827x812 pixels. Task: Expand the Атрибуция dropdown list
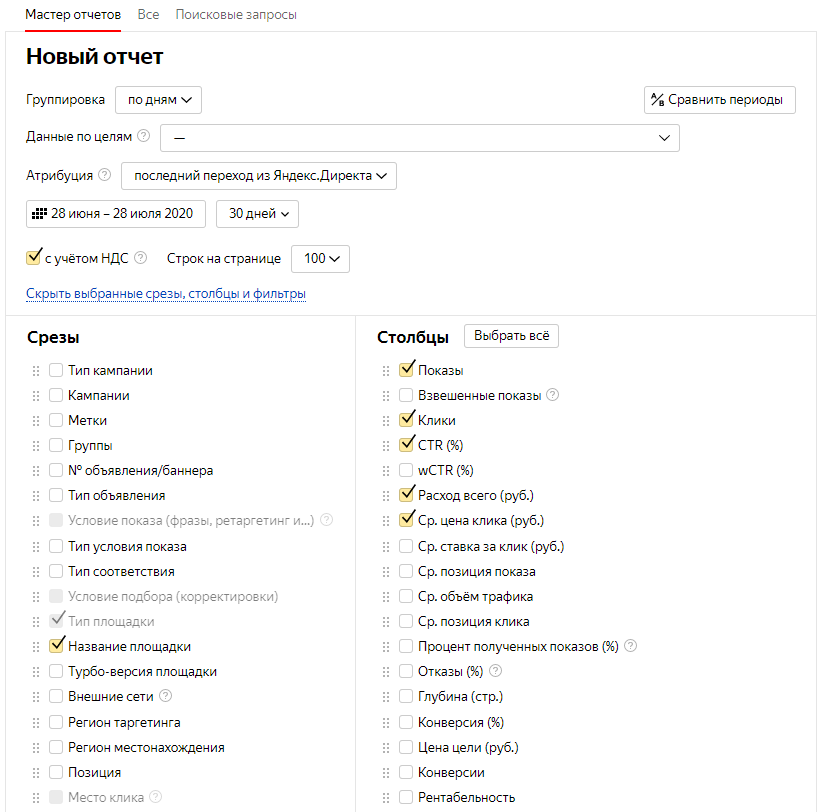click(x=259, y=176)
